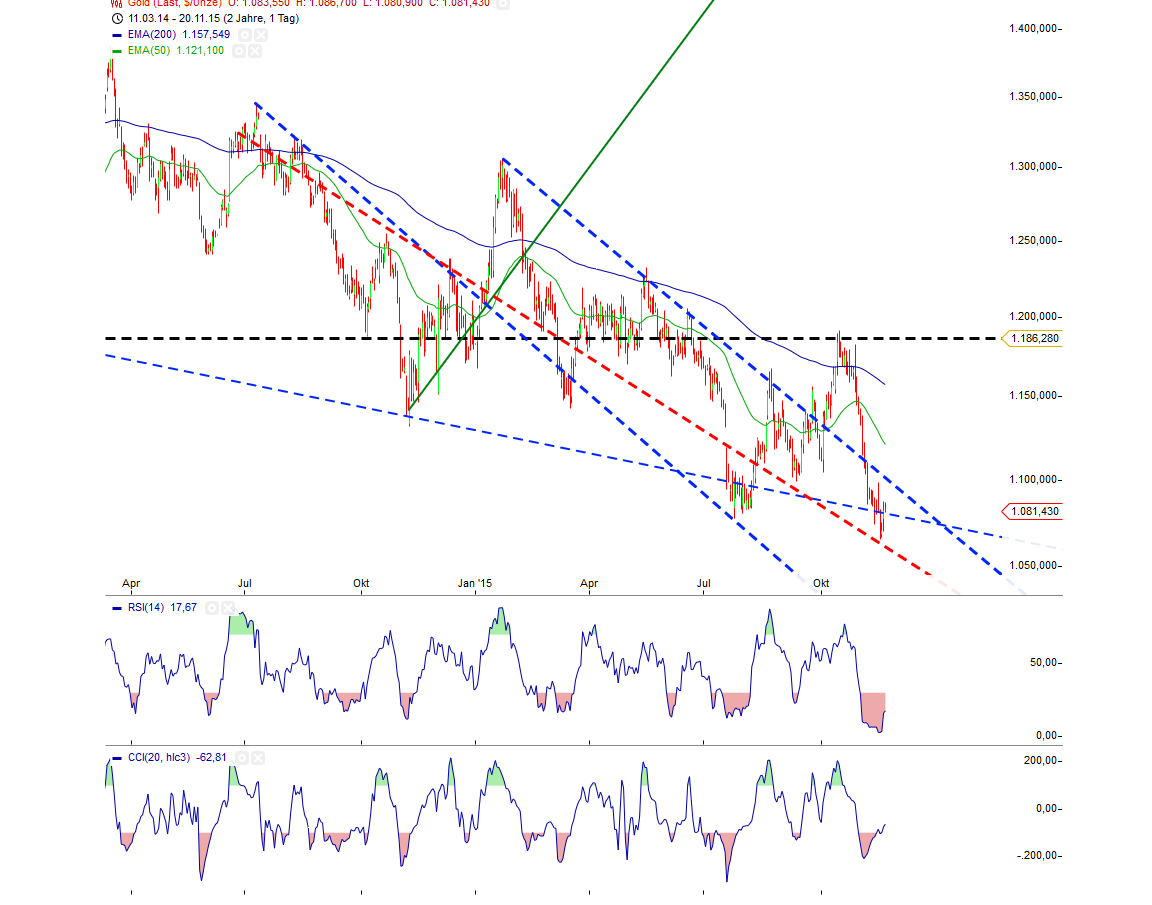The width and height of the screenshot is (1152, 905).
Task: Toggle EMA(50) visibility via its green dash swatch
Action: coord(115,50)
